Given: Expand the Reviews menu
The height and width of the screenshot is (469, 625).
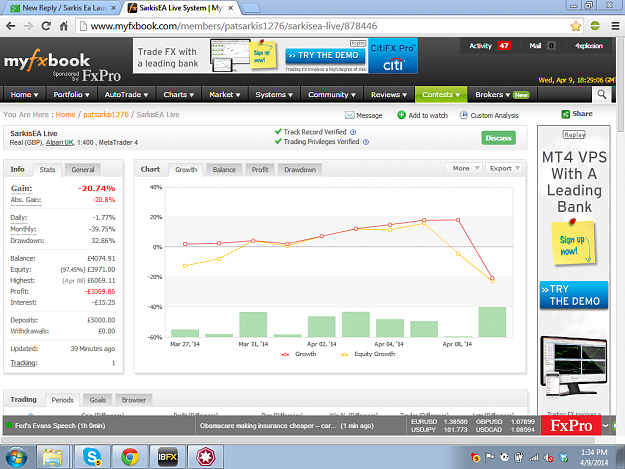Looking at the screenshot, I should [x=389, y=94].
